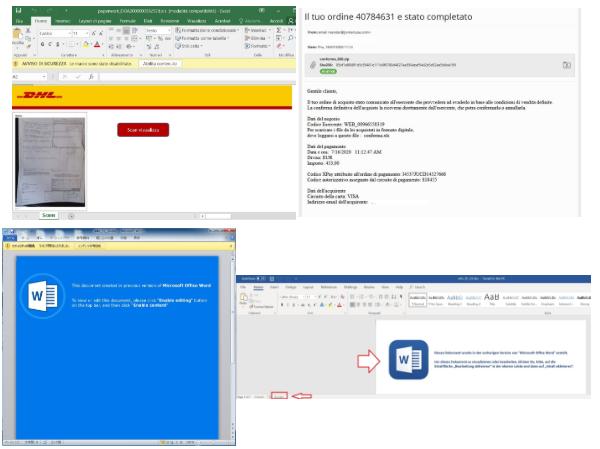Viewport: 600px width, 449px height.
Task: Expand the Formato cells dropdown in Excel ribbon
Action: point(258,46)
